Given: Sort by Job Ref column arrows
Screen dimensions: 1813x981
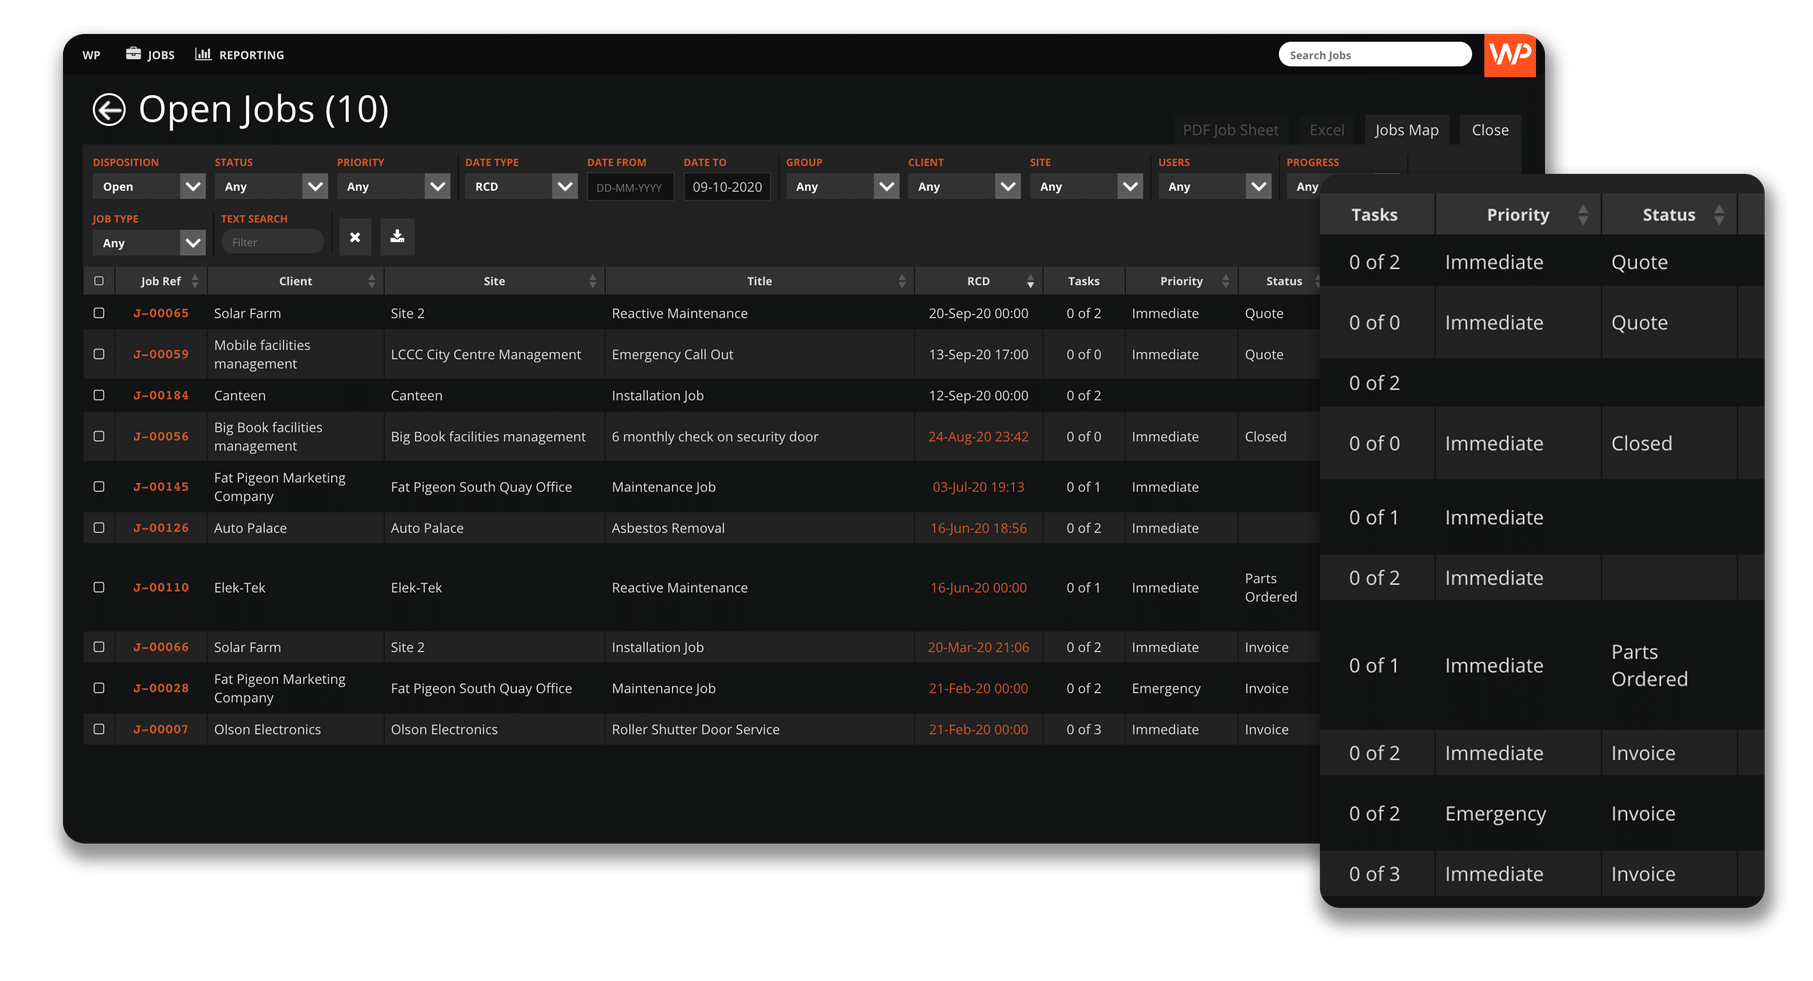Looking at the screenshot, I should tap(195, 282).
